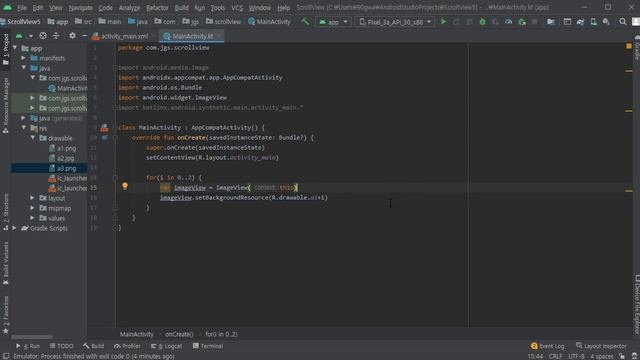Click the yellow light bulb quick-fix icon

[125, 186]
